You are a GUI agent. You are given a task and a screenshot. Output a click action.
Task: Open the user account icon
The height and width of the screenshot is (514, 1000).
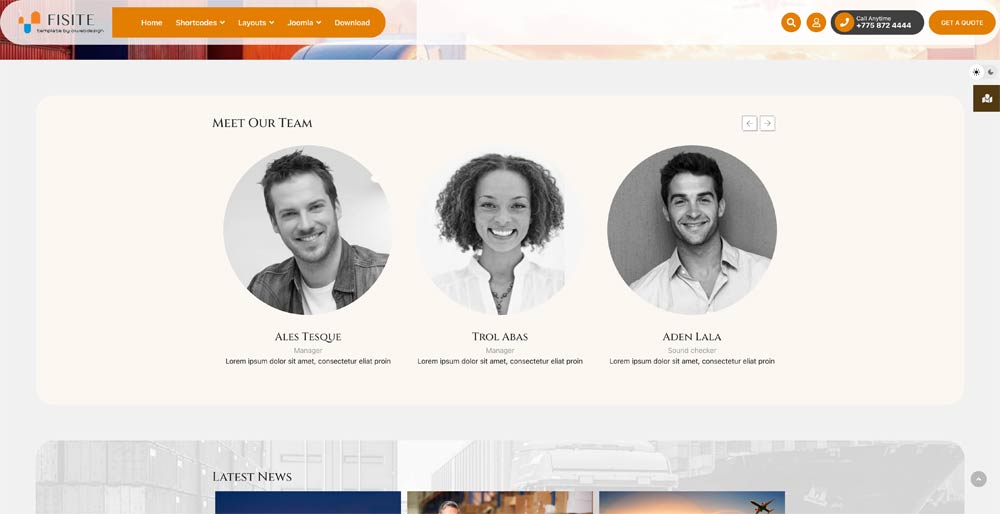pyautogui.click(x=816, y=22)
